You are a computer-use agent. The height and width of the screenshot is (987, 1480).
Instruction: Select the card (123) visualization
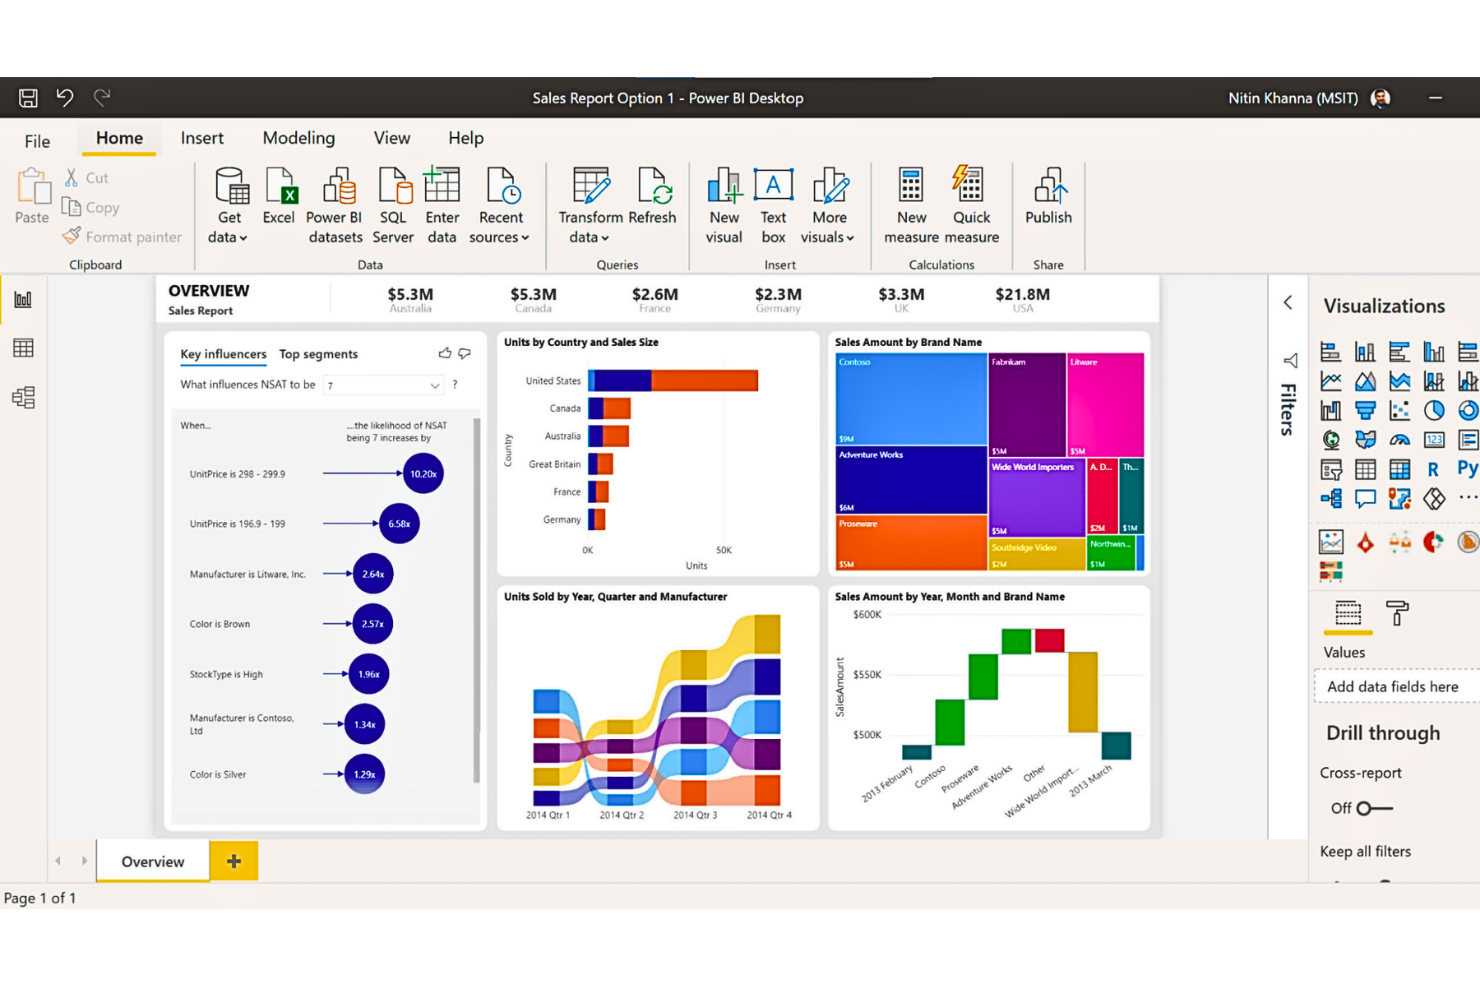(x=1433, y=439)
